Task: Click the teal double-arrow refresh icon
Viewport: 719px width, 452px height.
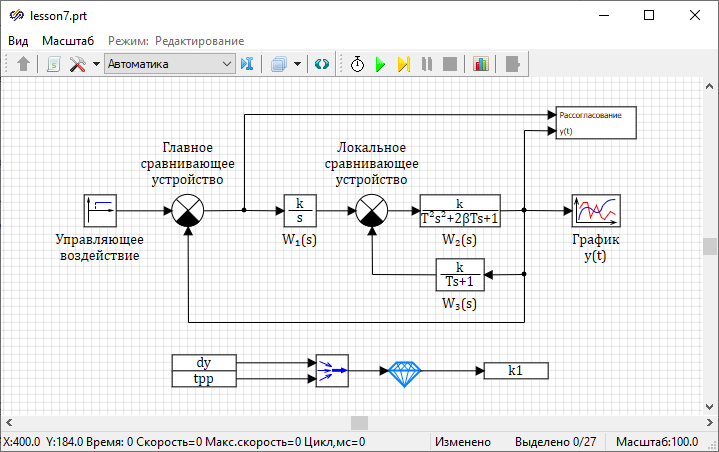Action: pos(321,64)
